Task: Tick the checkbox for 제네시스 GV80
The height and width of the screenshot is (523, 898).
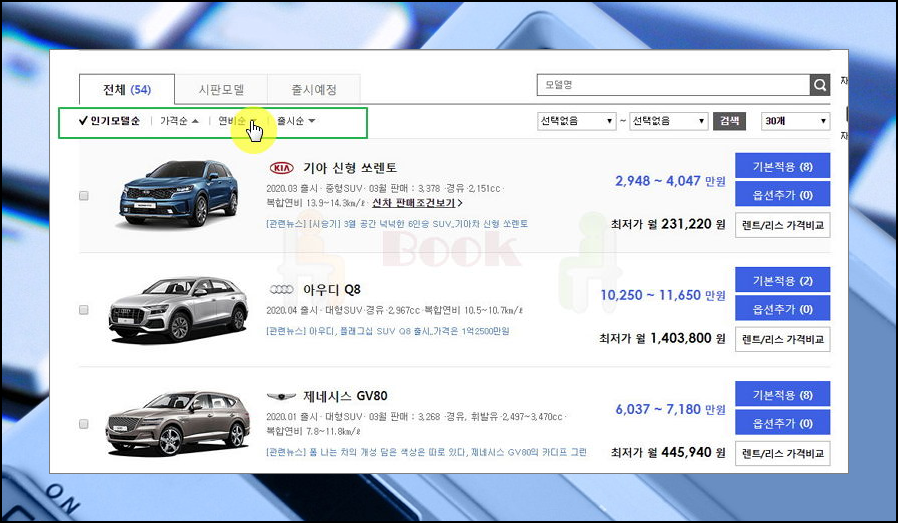Action: pos(84,424)
